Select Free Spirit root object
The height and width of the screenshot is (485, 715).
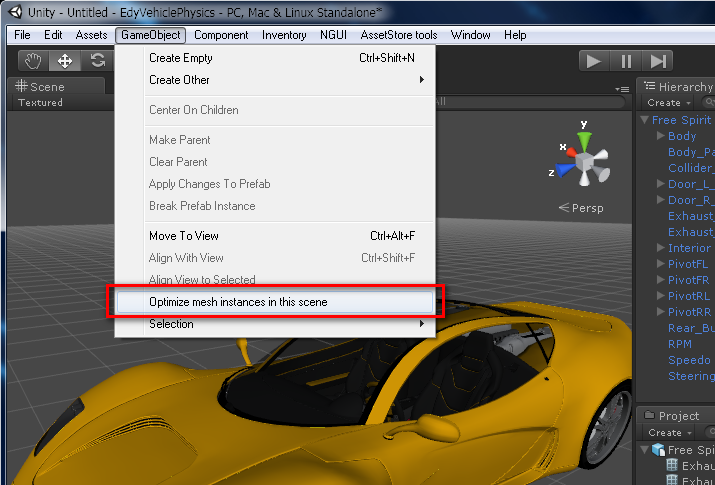tap(681, 120)
